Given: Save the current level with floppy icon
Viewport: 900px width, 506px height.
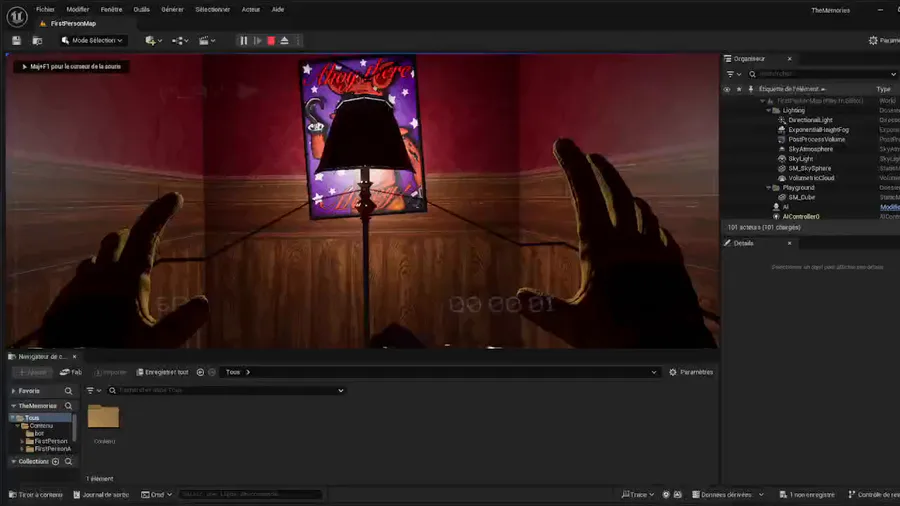Looking at the screenshot, I should (x=17, y=41).
